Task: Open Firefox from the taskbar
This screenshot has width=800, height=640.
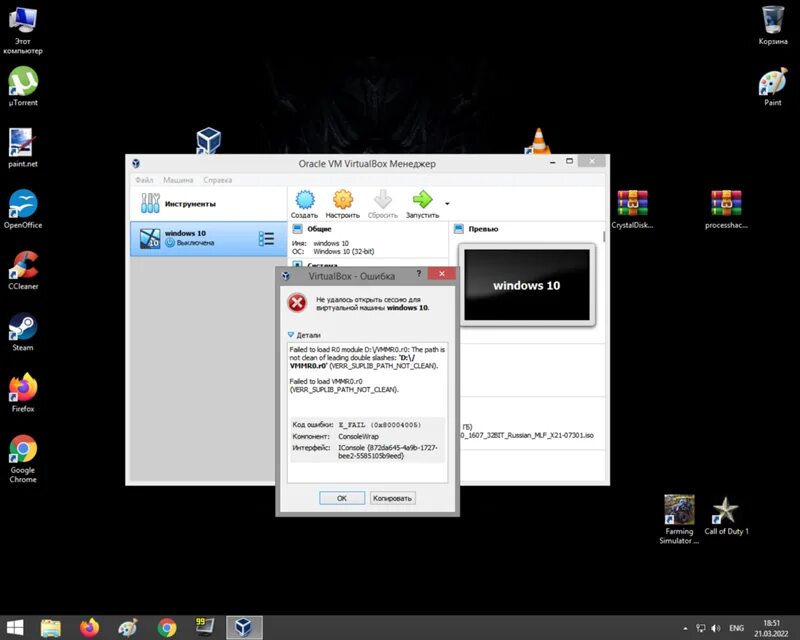Action: (x=89, y=627)
